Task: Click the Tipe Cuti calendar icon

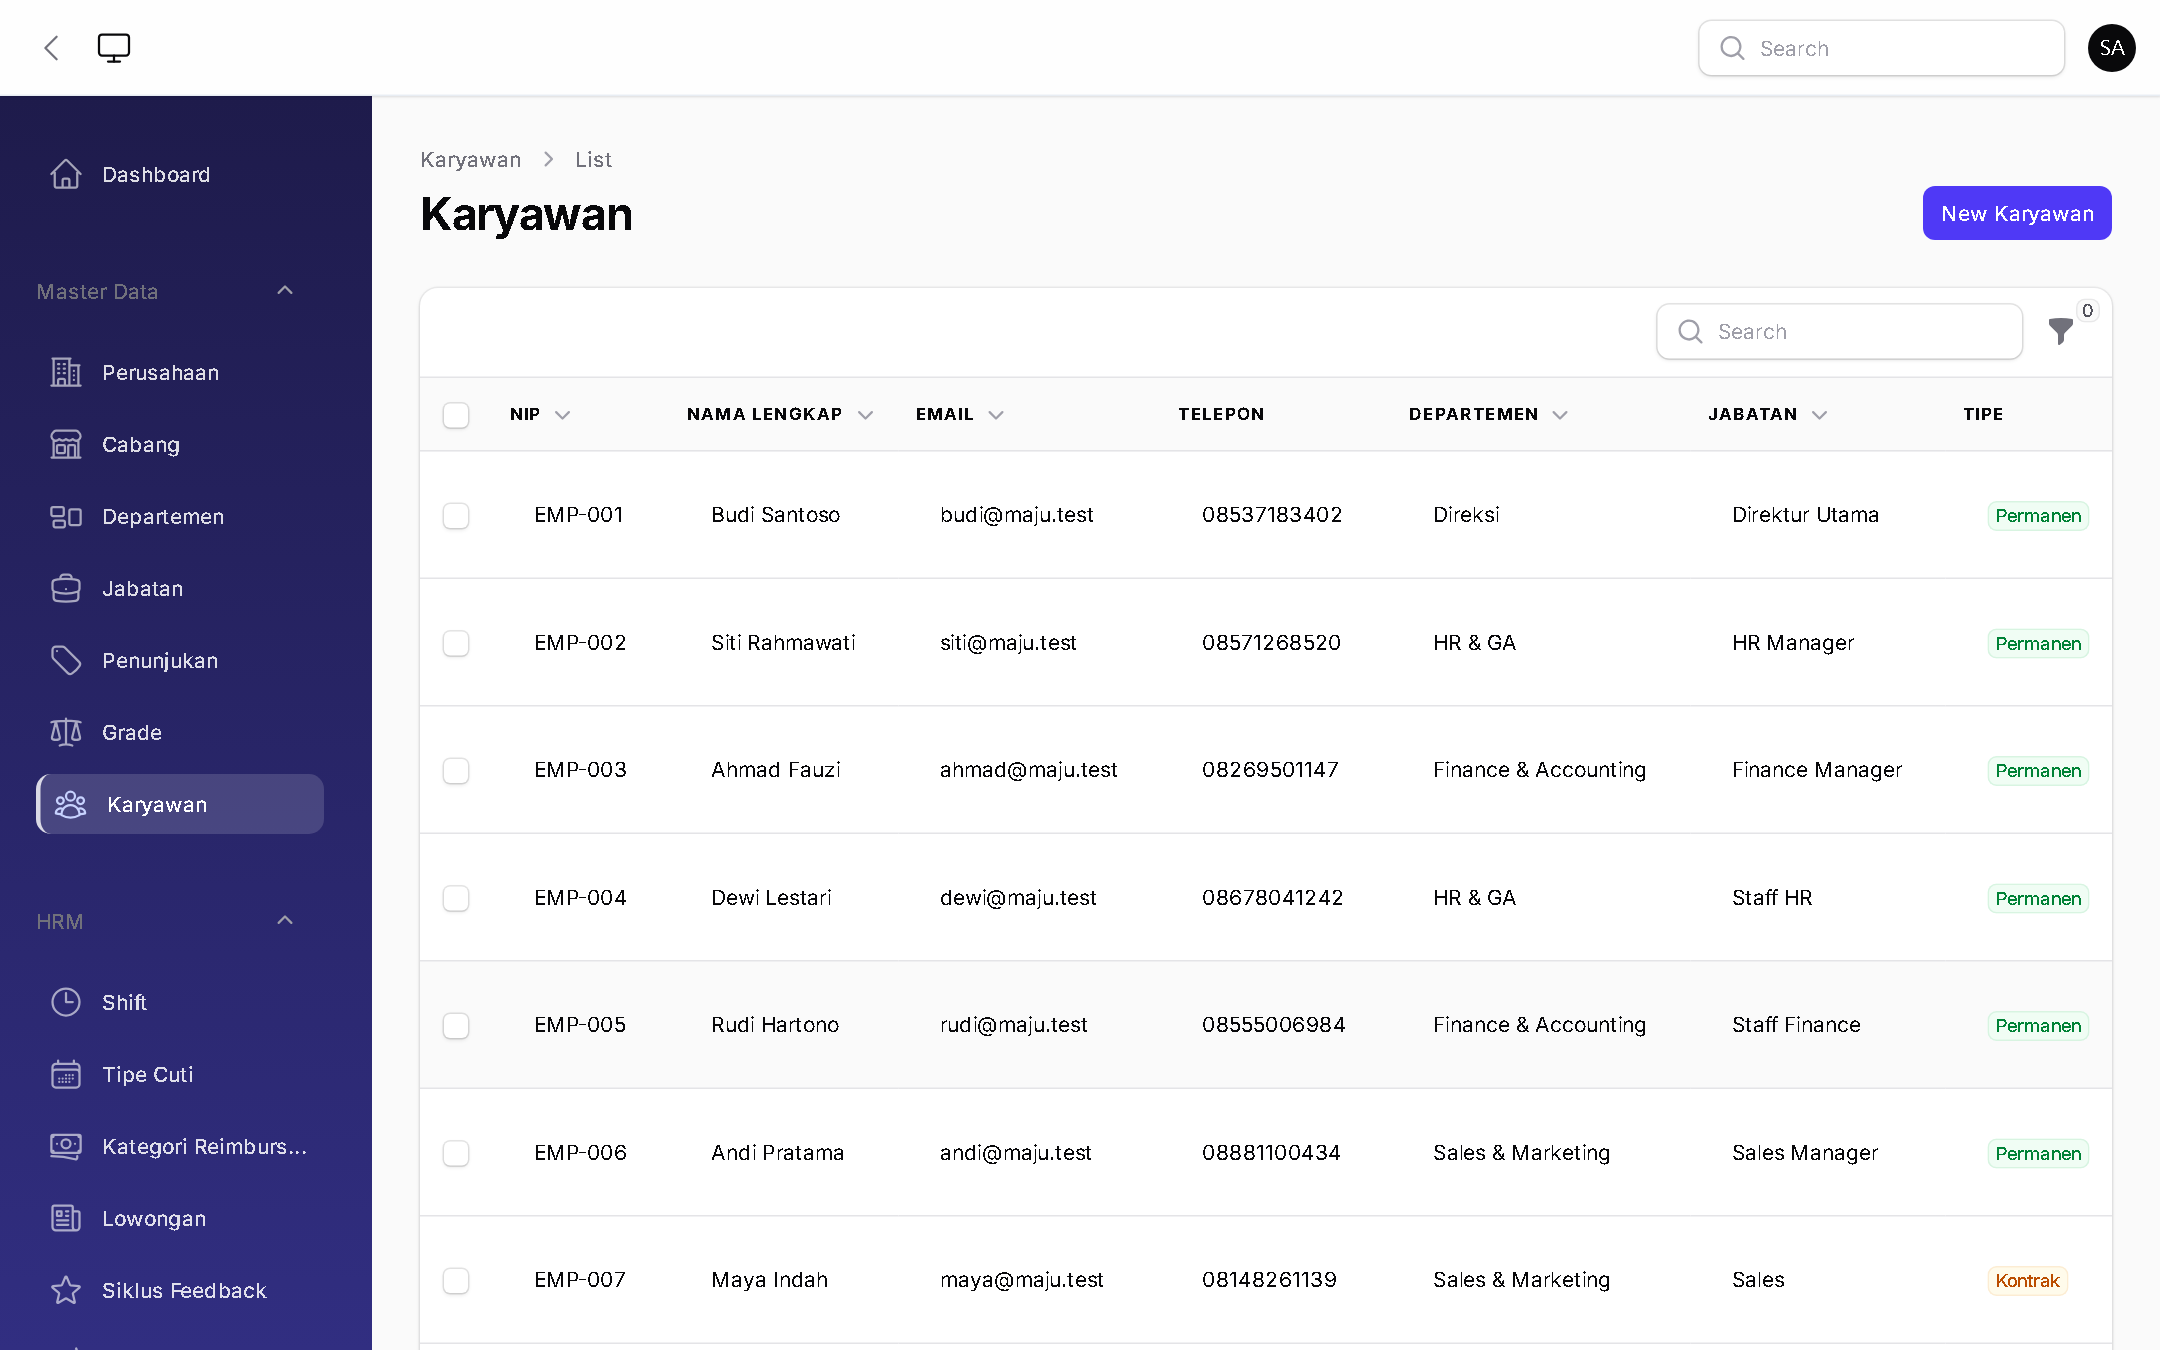Action: pos(66,1074)
